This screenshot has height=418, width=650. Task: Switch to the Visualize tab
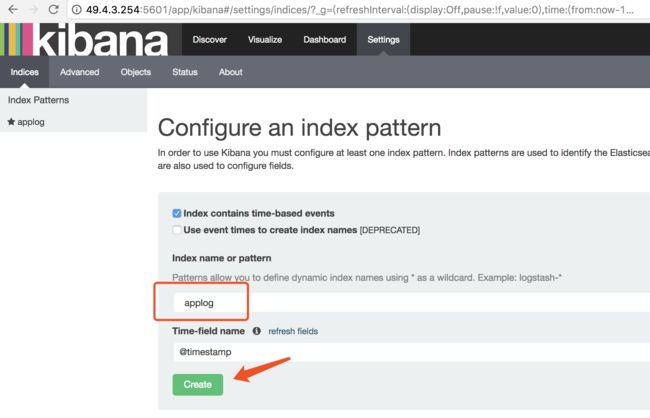coord(265,40)
